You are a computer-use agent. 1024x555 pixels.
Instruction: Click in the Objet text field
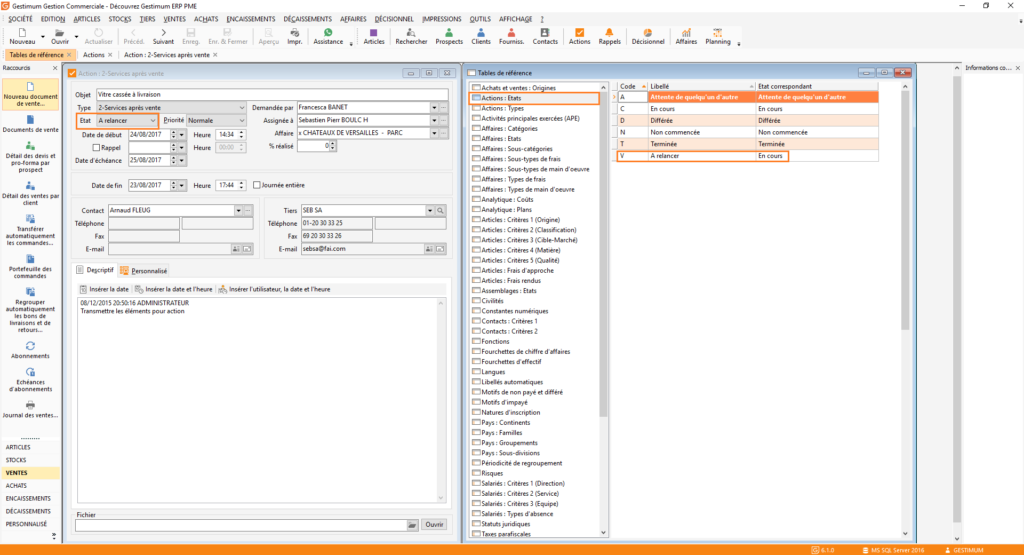(272, 95)
